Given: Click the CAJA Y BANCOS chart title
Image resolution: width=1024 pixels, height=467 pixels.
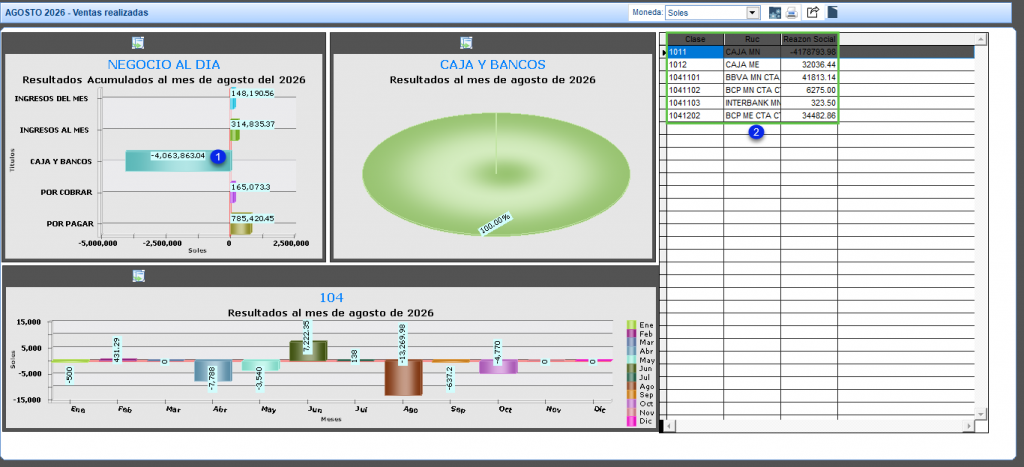Looking at the screenshot, I should pos(493,65).
